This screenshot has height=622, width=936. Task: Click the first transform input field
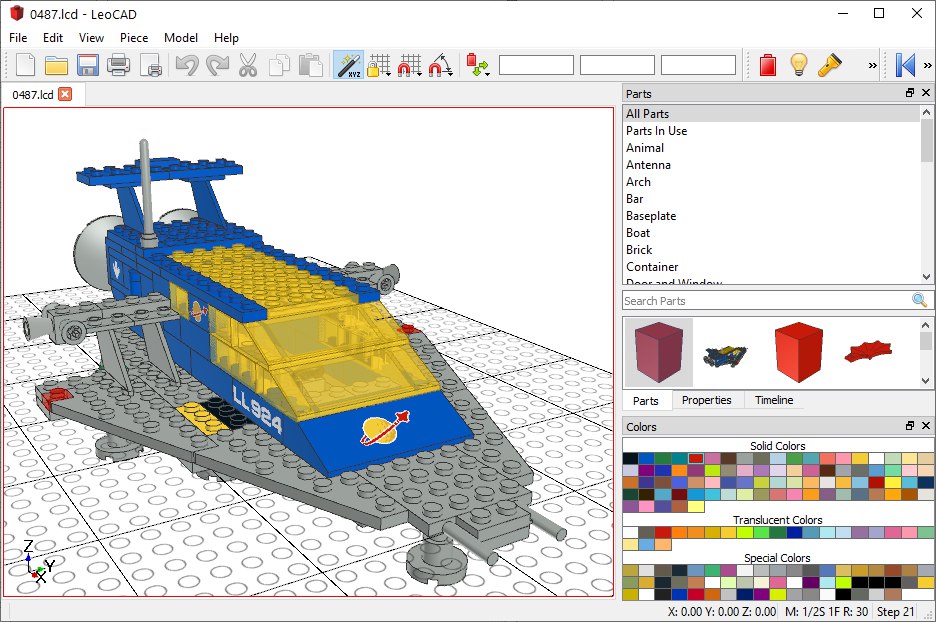tap(536, 64)
